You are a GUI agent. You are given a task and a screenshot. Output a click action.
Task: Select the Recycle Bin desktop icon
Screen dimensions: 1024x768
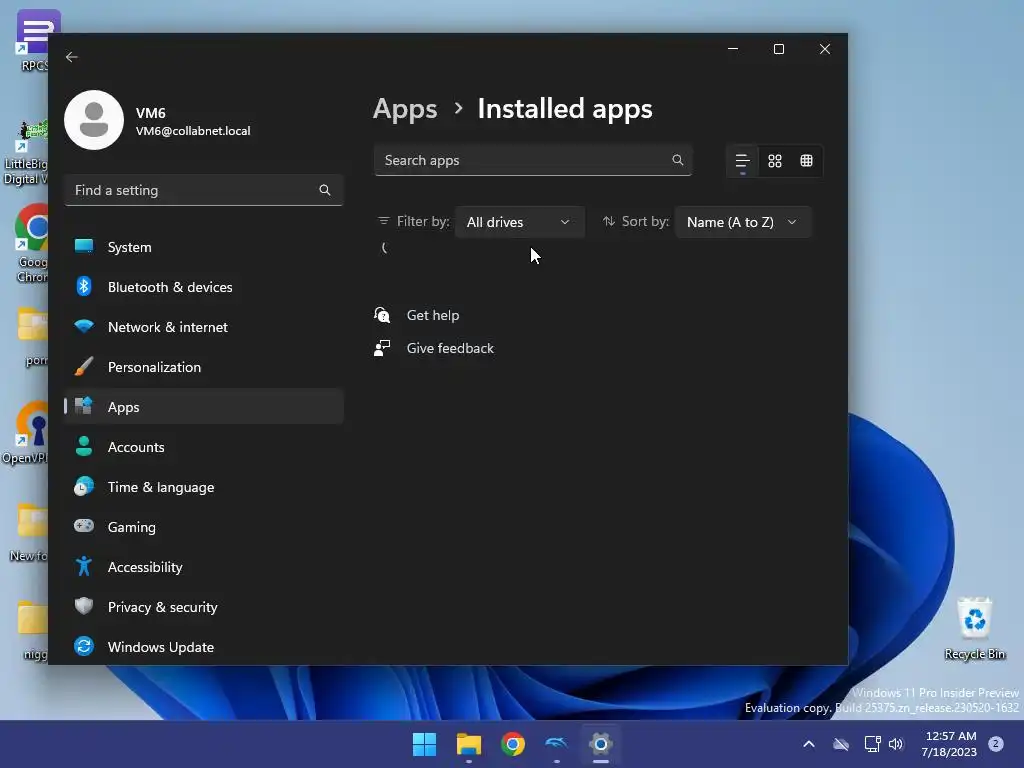pyautogui.click(x=974, y=628)
